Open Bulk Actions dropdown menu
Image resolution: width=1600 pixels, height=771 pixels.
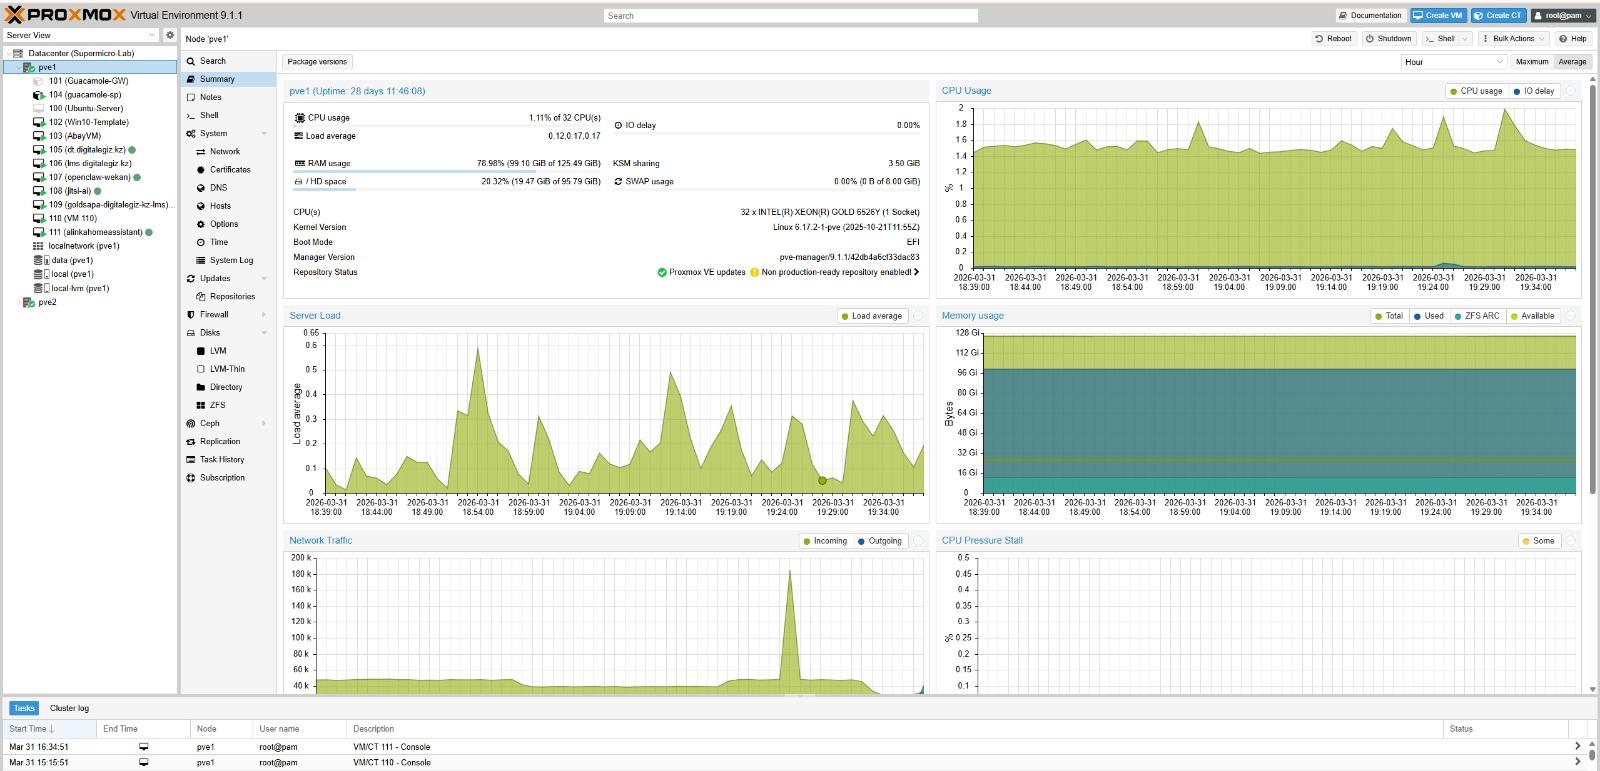coord(1513,39)
